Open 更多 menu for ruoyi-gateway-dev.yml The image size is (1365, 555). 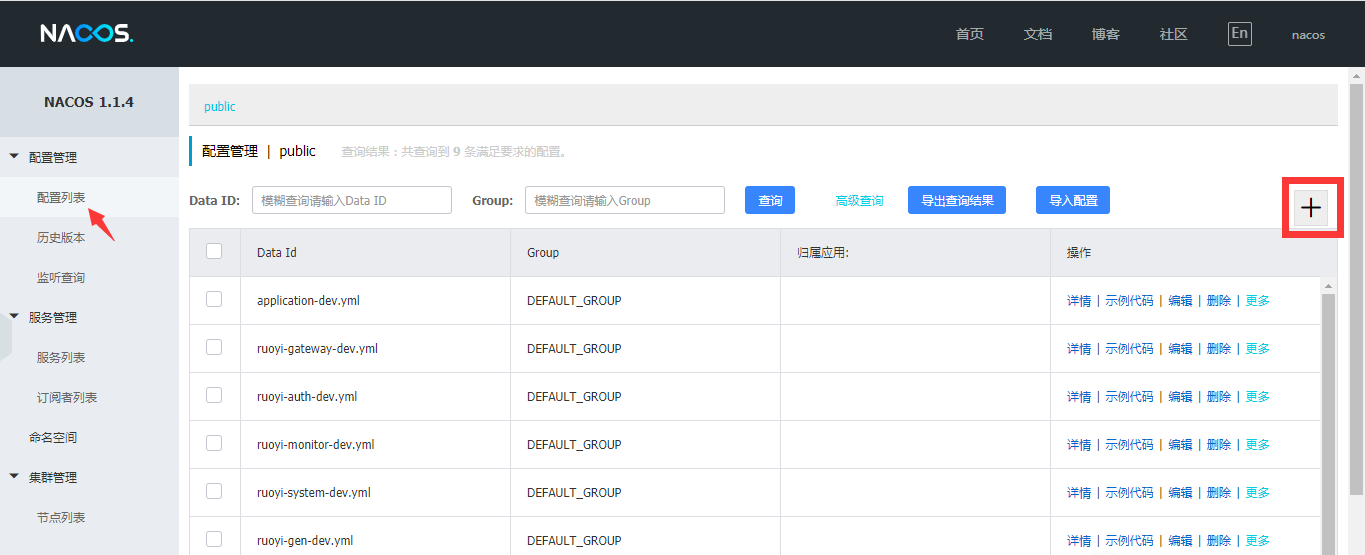coord(1258,349)
